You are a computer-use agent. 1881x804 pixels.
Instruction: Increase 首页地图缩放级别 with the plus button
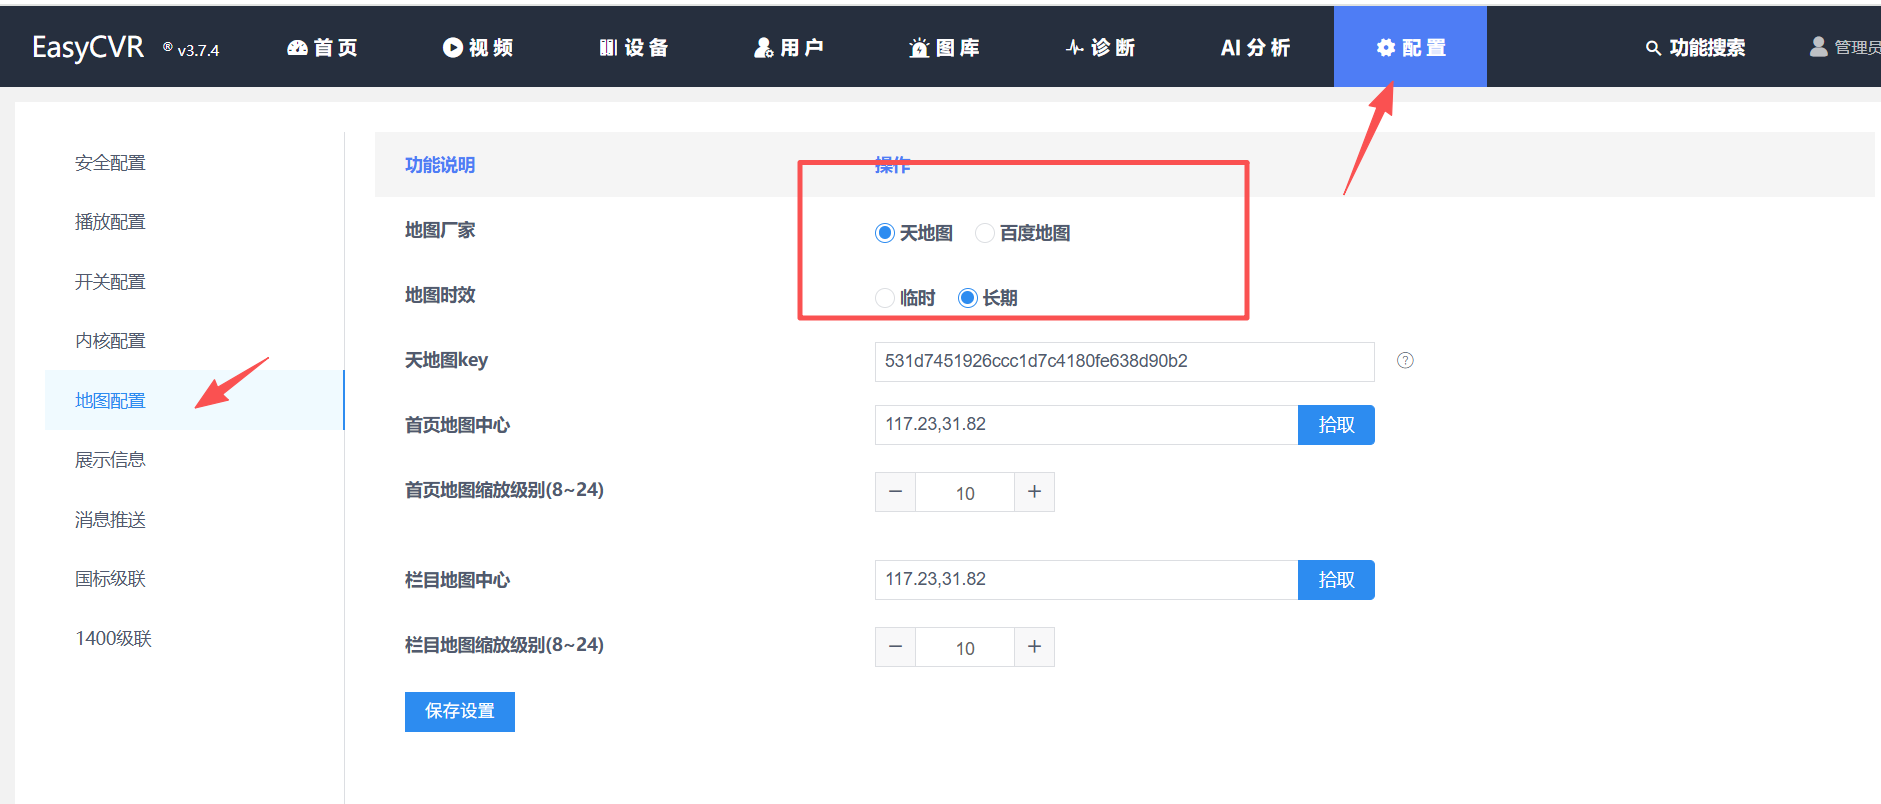(1035, 492)
